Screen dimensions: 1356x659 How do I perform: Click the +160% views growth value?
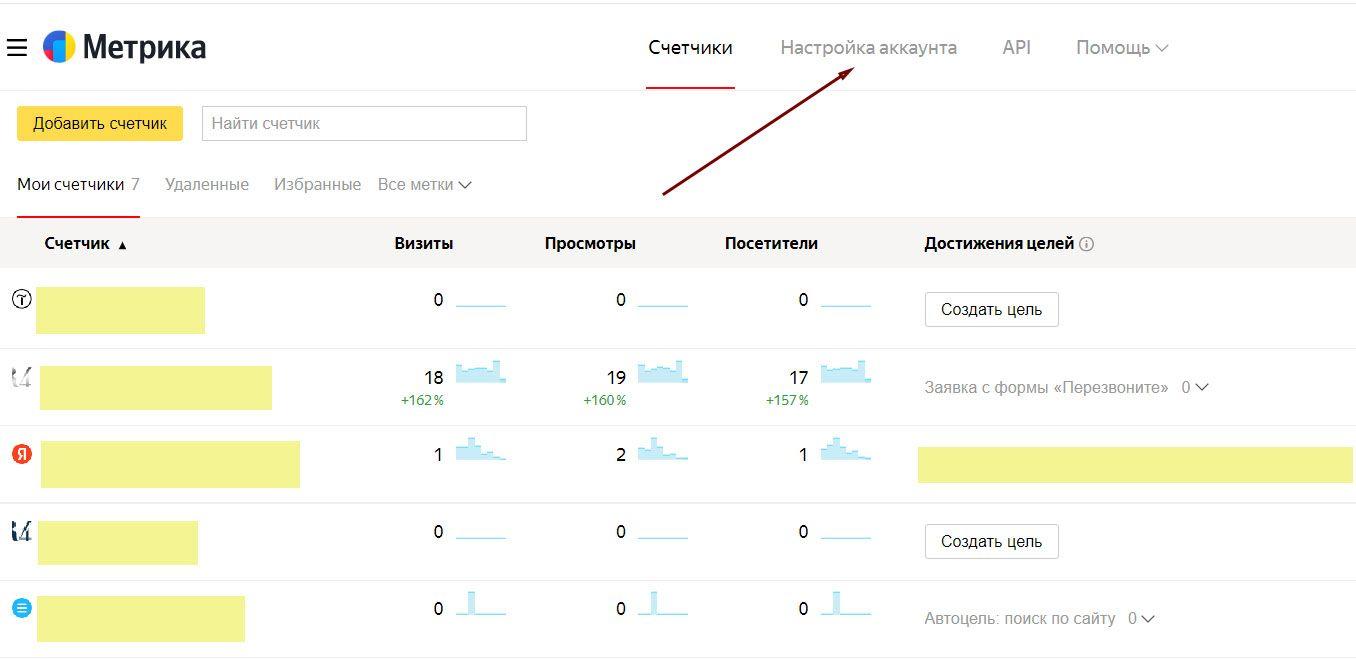pyautogui.click(x=605, y=400)
